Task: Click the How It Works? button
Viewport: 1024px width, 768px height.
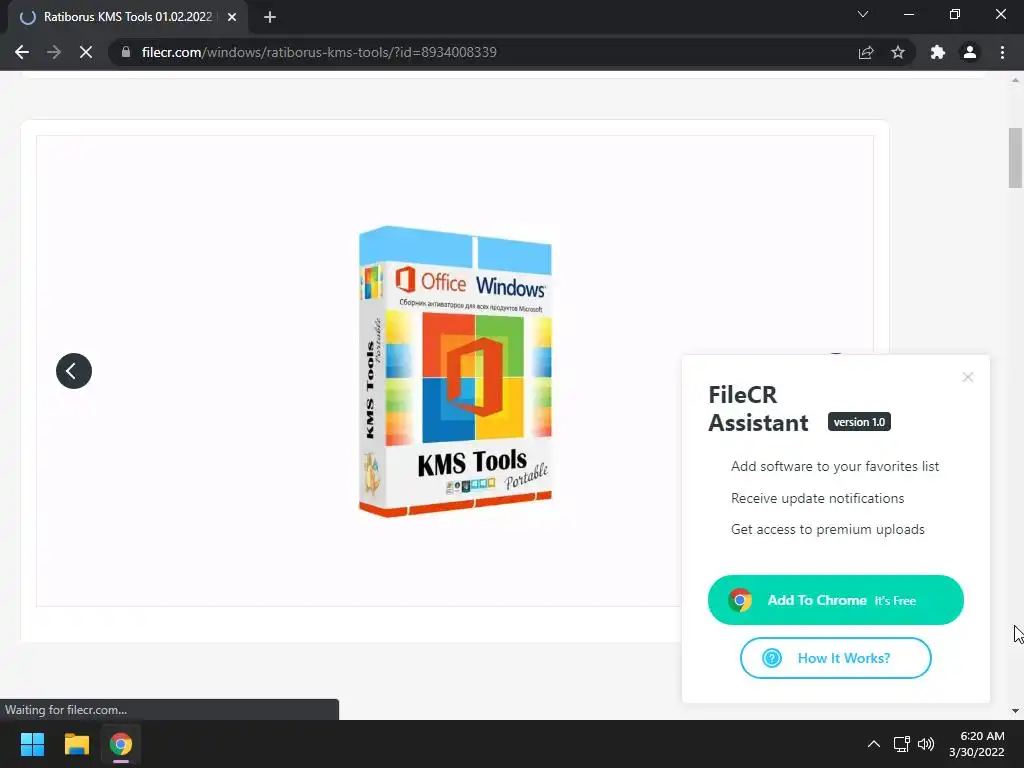Action: click(835, 658)
